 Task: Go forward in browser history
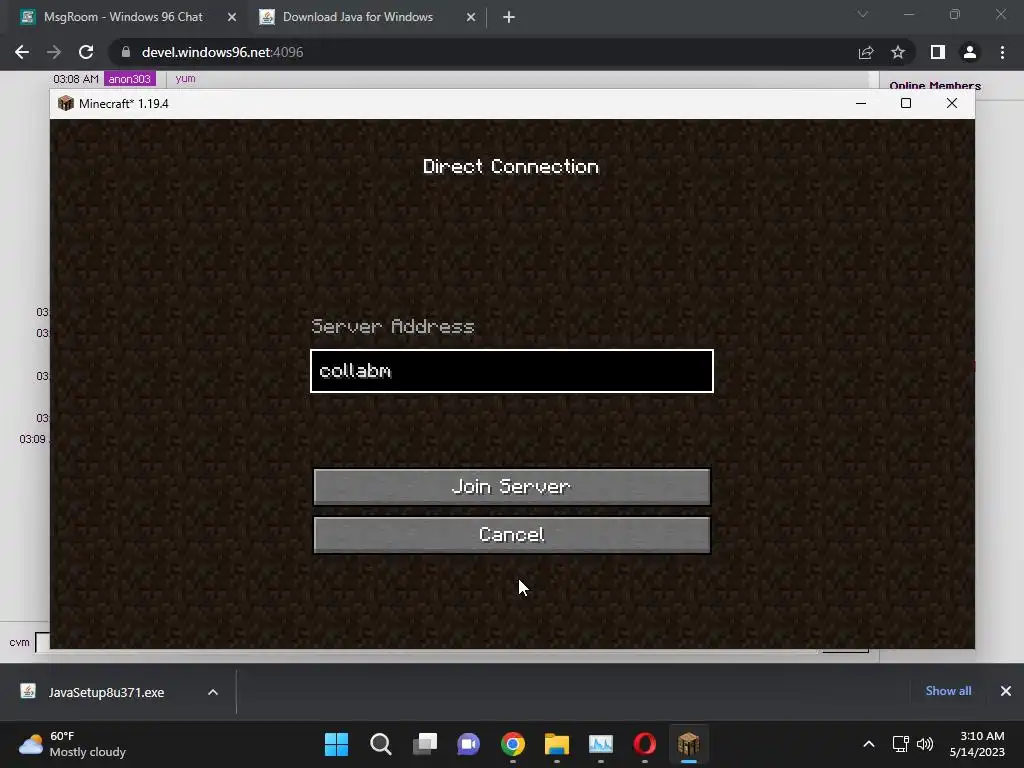(54, 52)
